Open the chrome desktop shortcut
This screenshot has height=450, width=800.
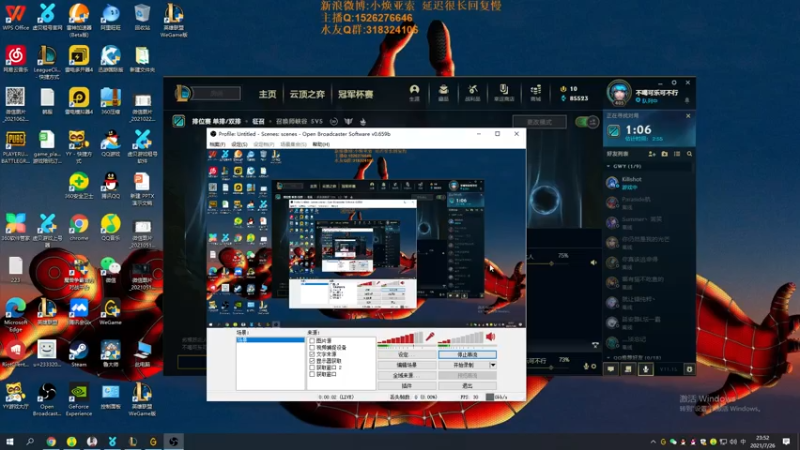[79, 228]
